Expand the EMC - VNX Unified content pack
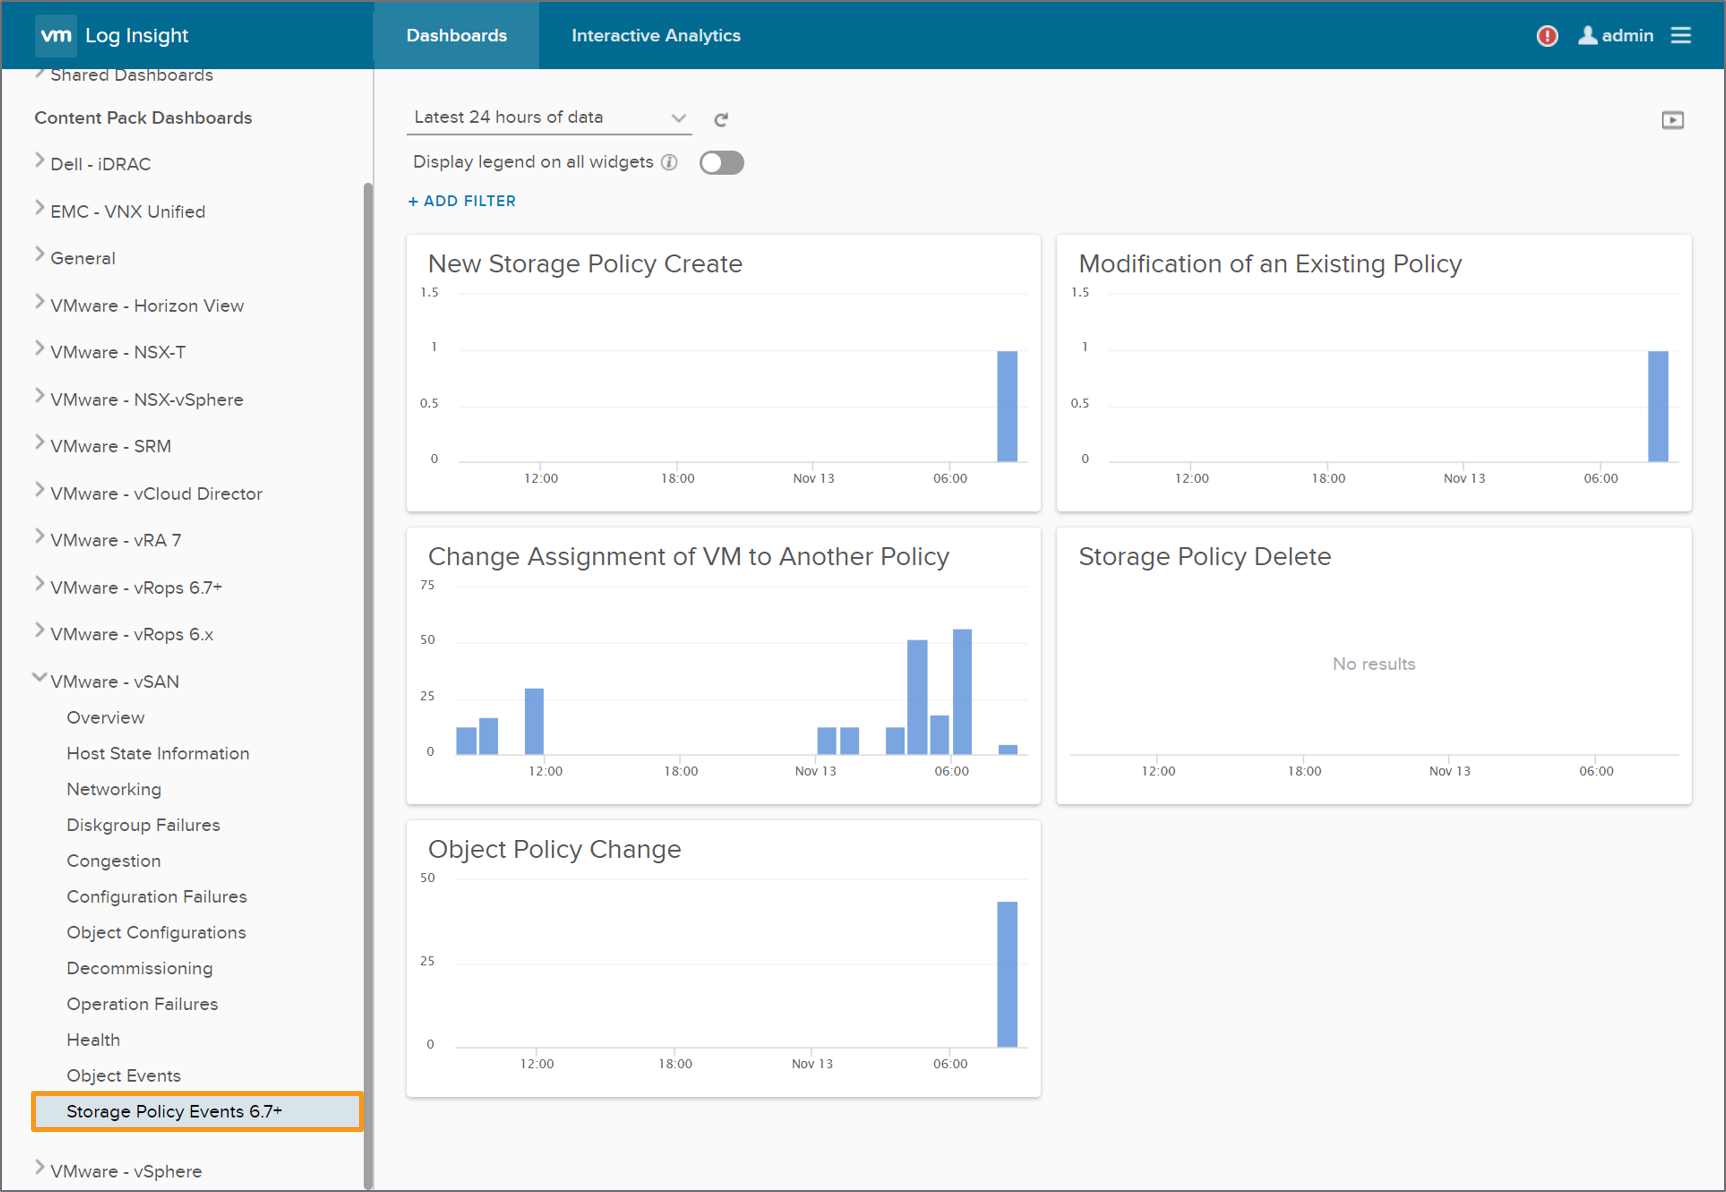This screenshot has height=1192, width=1726. (x=40, y=208)
